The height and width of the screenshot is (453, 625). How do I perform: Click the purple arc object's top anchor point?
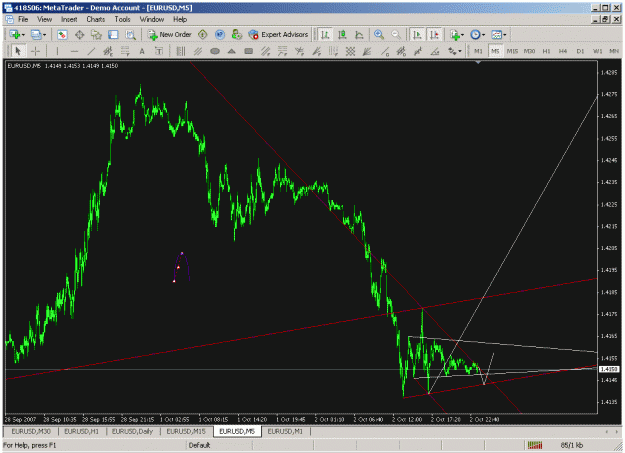[x=182, y=253]
